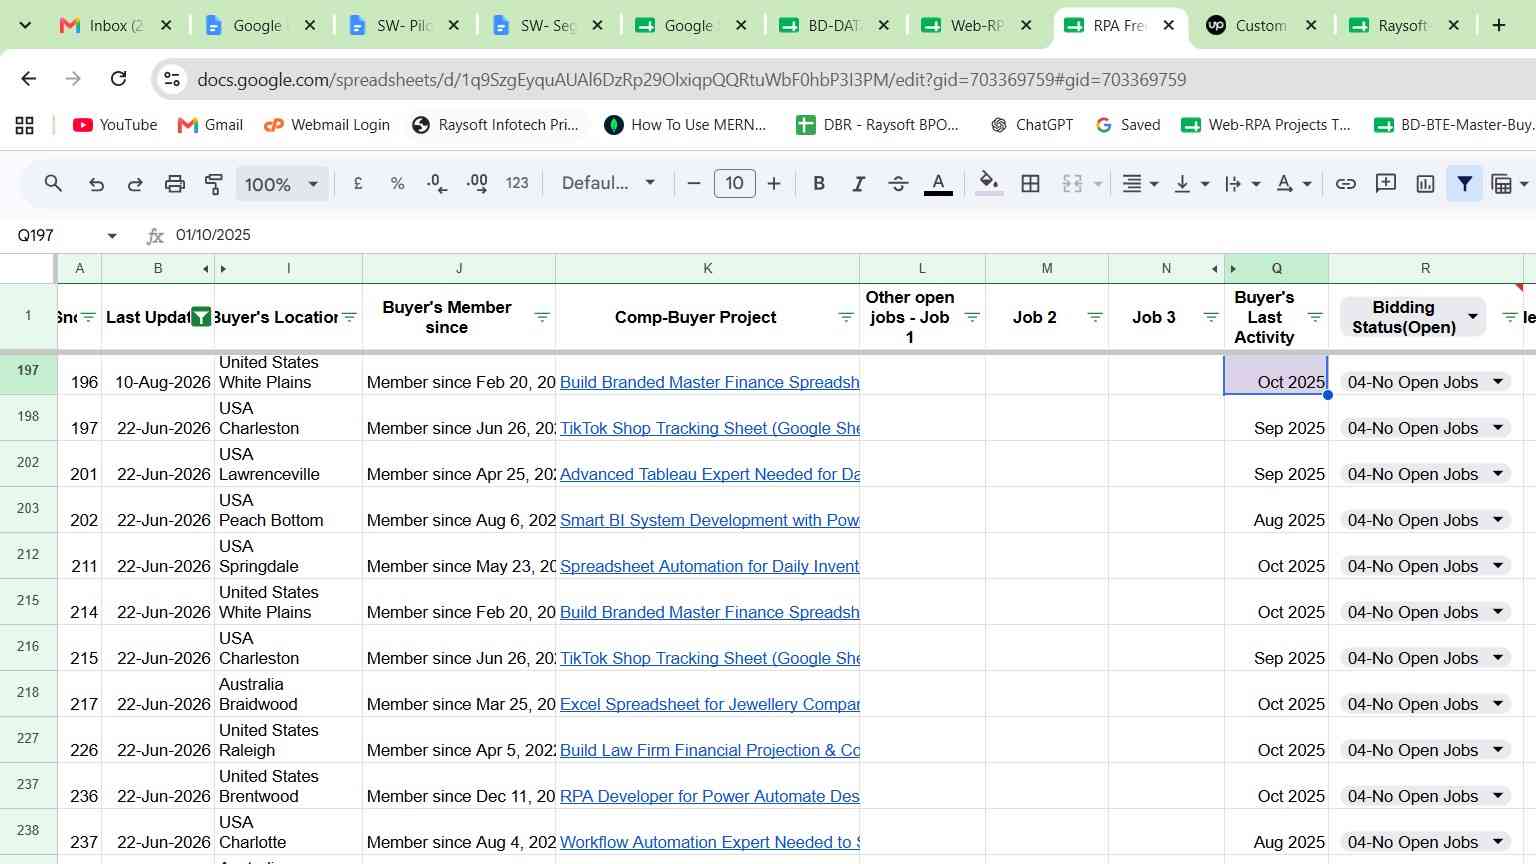The height and width of the screenshot is (864, 1536).
Task: Click the font size input box
Action: click(734, 184)
